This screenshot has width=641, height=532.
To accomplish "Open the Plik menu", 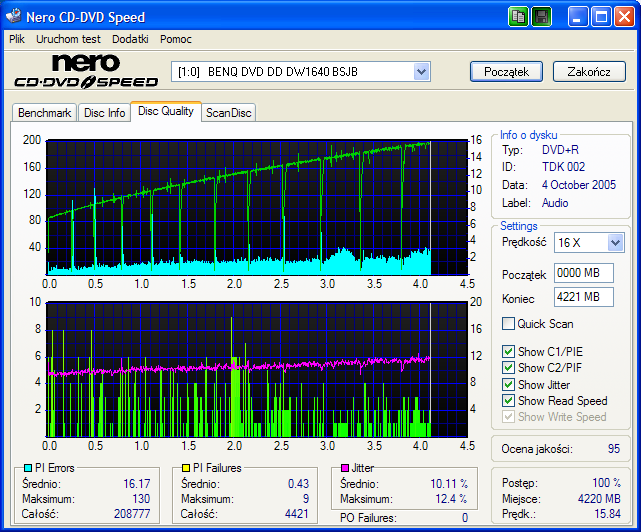I will [17, 39].
